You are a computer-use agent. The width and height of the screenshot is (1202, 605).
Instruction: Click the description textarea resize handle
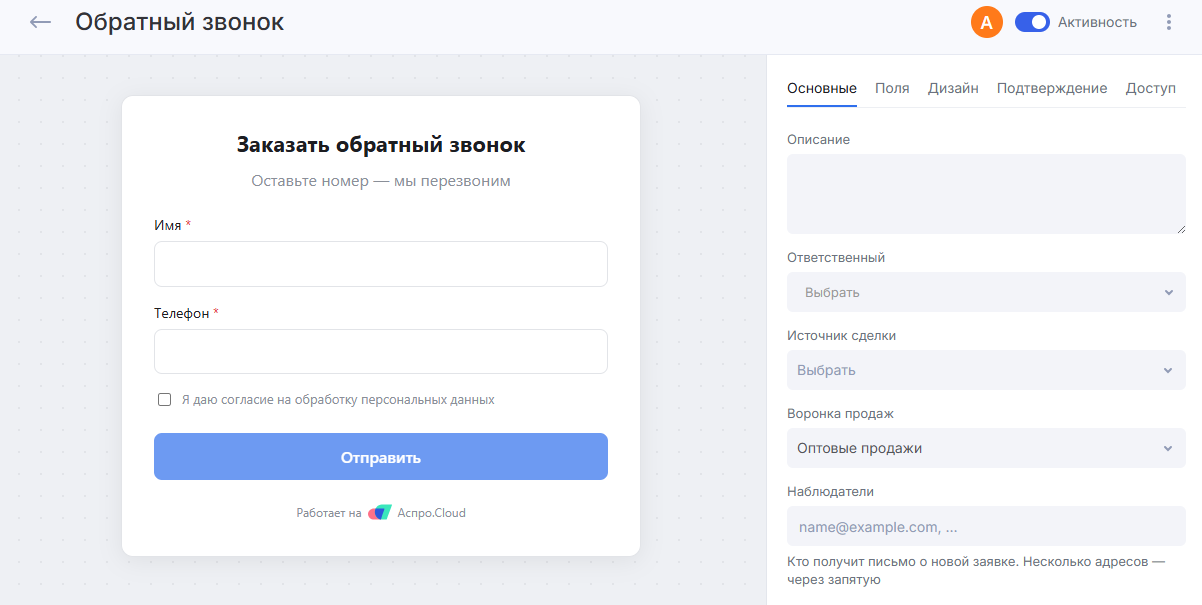(1180, 228)
